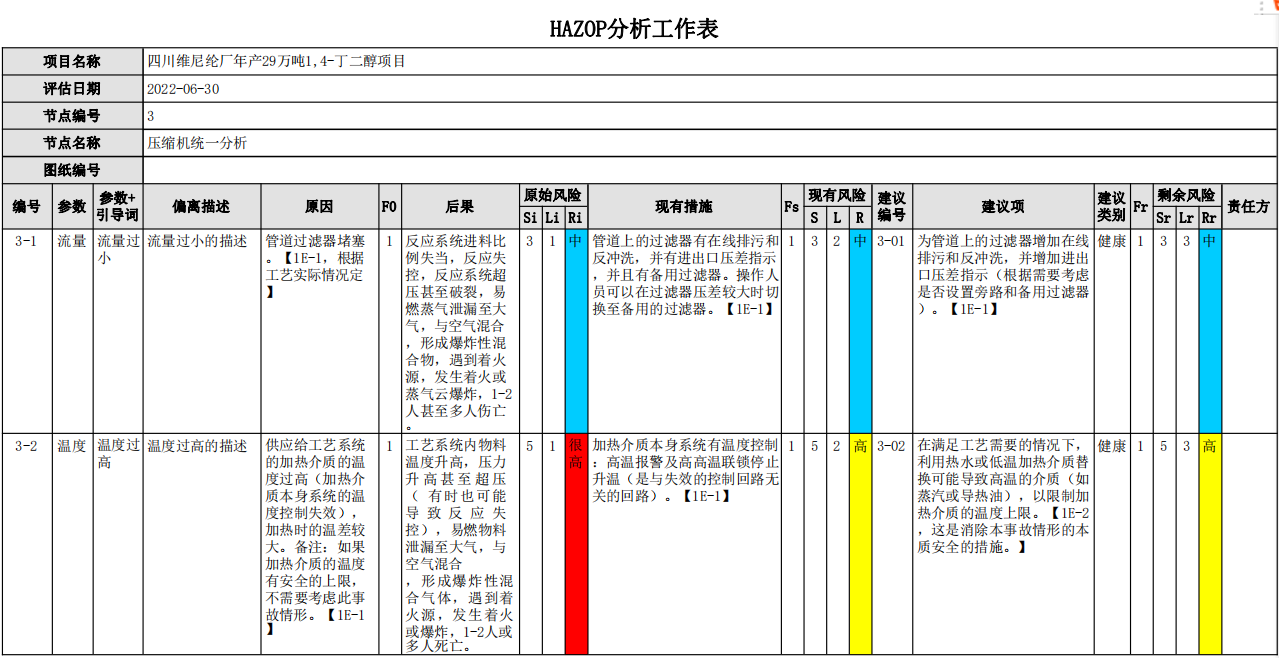Click the 建议编号 column header
Screen dimensions: 1279x658
(891, 206)
